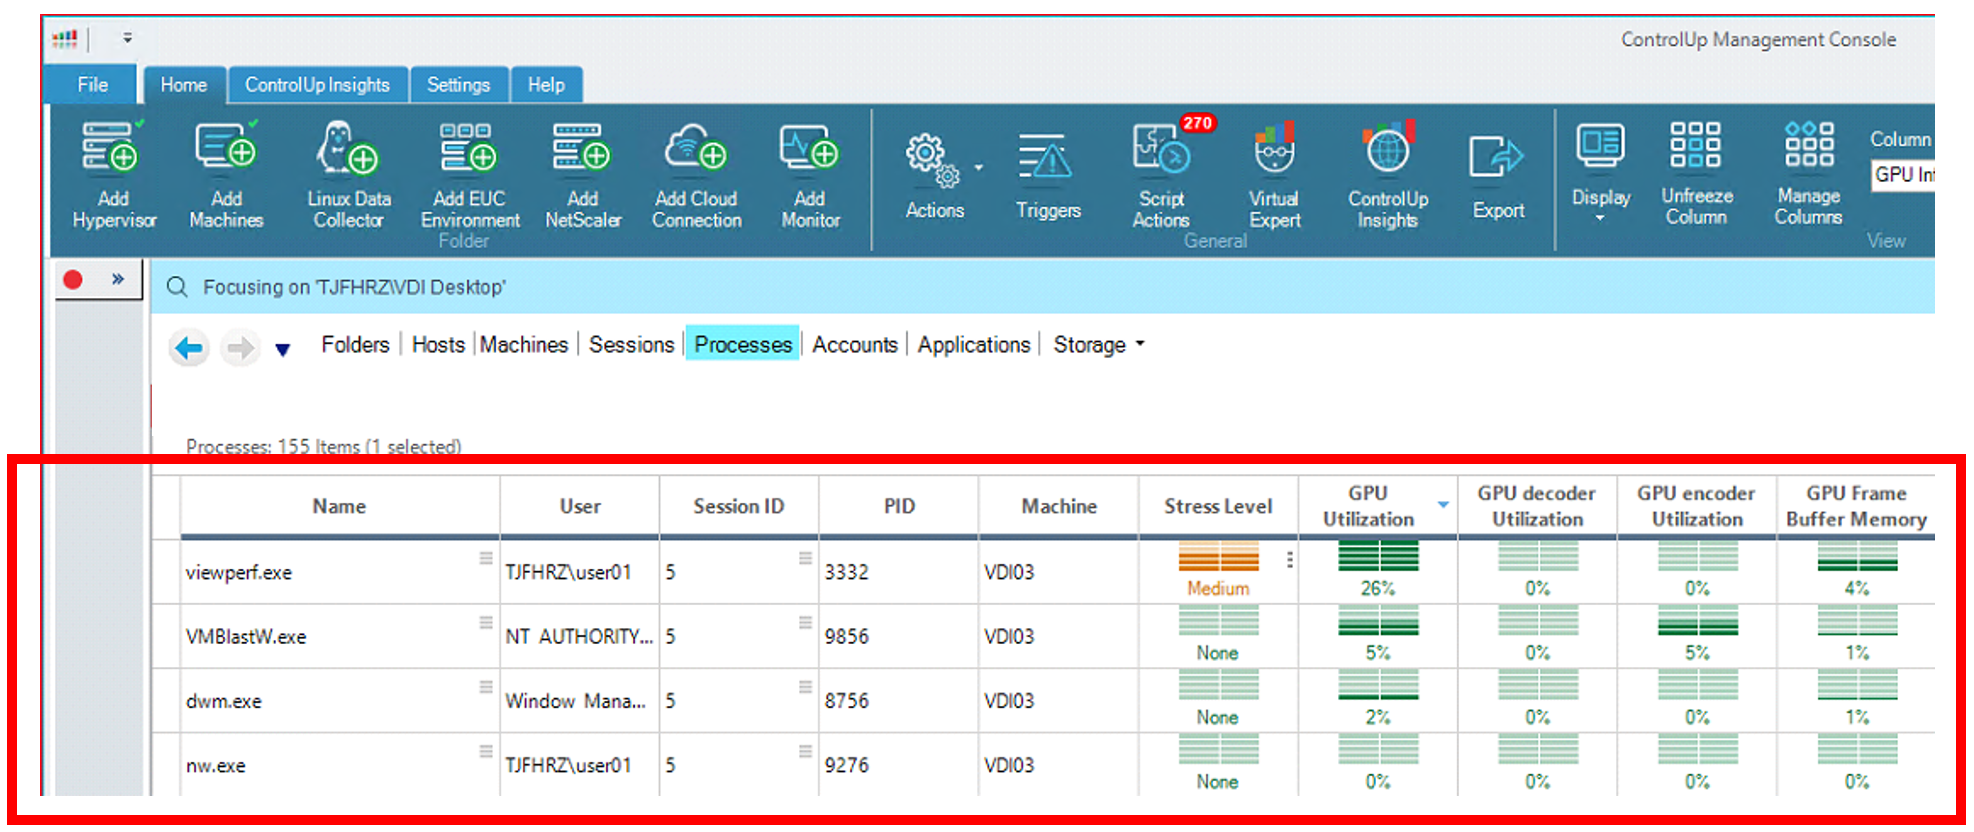Open the Help tab
The image size is (1974, 832).
pos(546,85)
